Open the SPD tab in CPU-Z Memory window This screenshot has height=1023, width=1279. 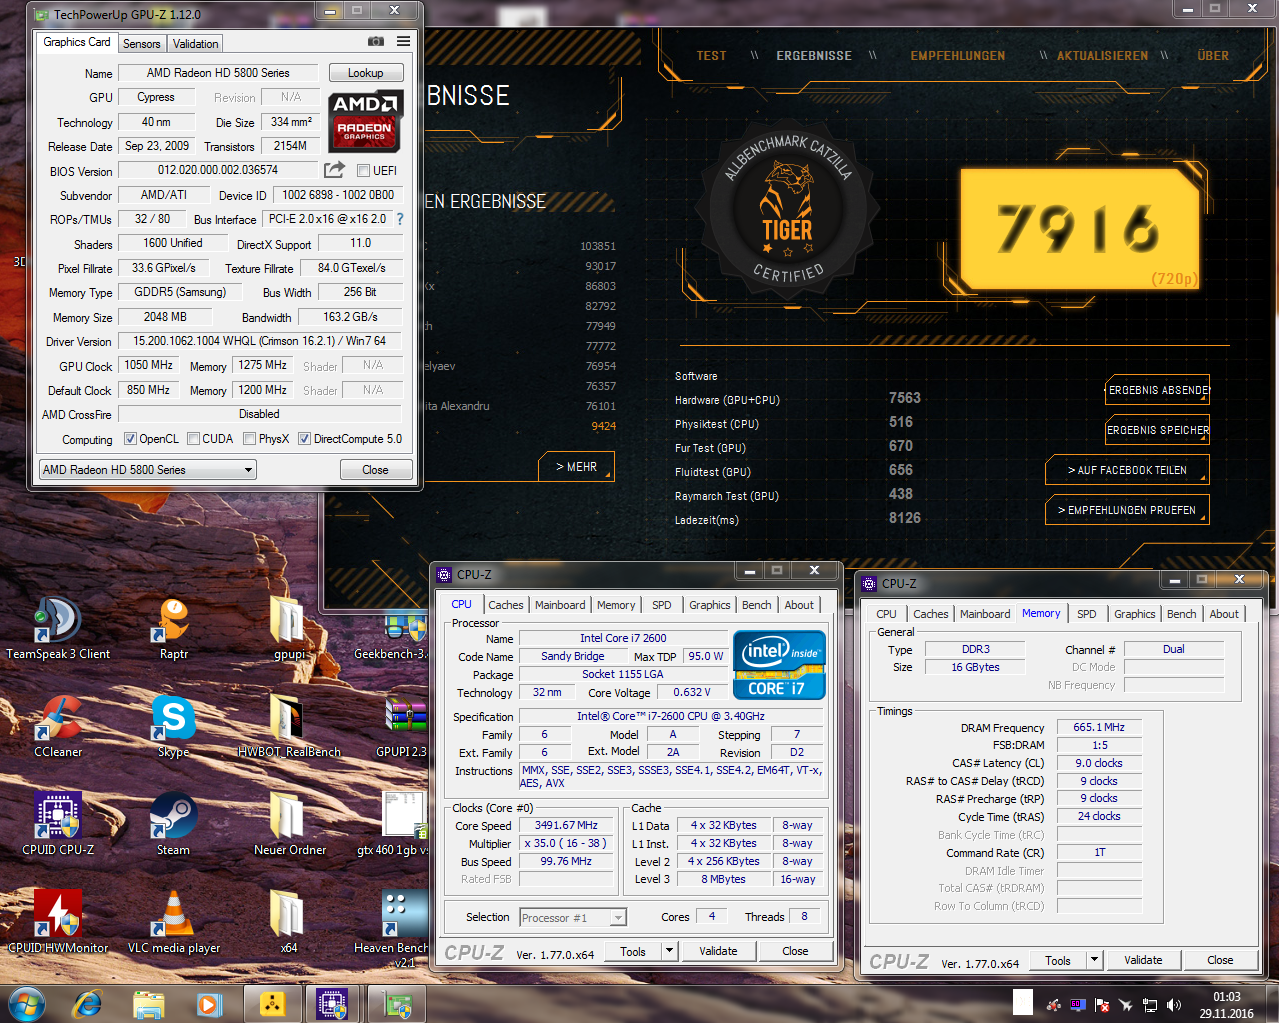point(1087,614)
